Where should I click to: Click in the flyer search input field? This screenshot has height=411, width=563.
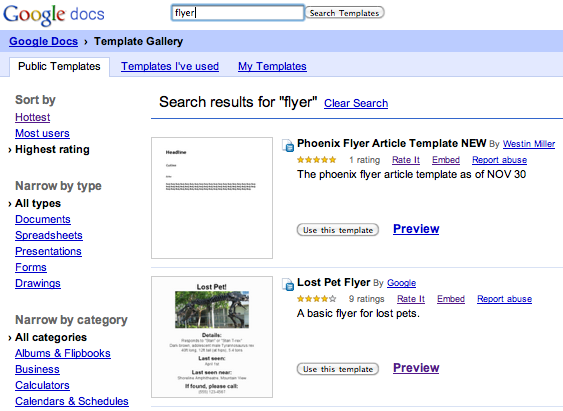[x=238, y=13]
